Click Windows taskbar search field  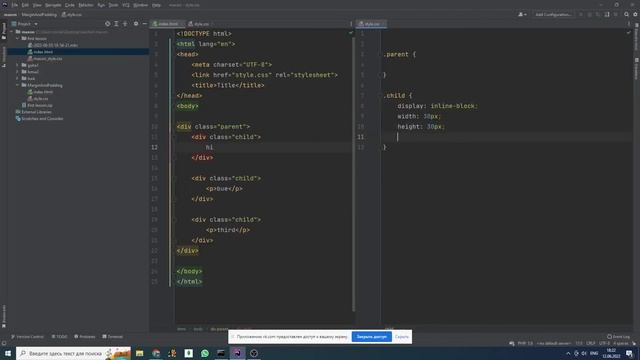[x=73, y=353]
